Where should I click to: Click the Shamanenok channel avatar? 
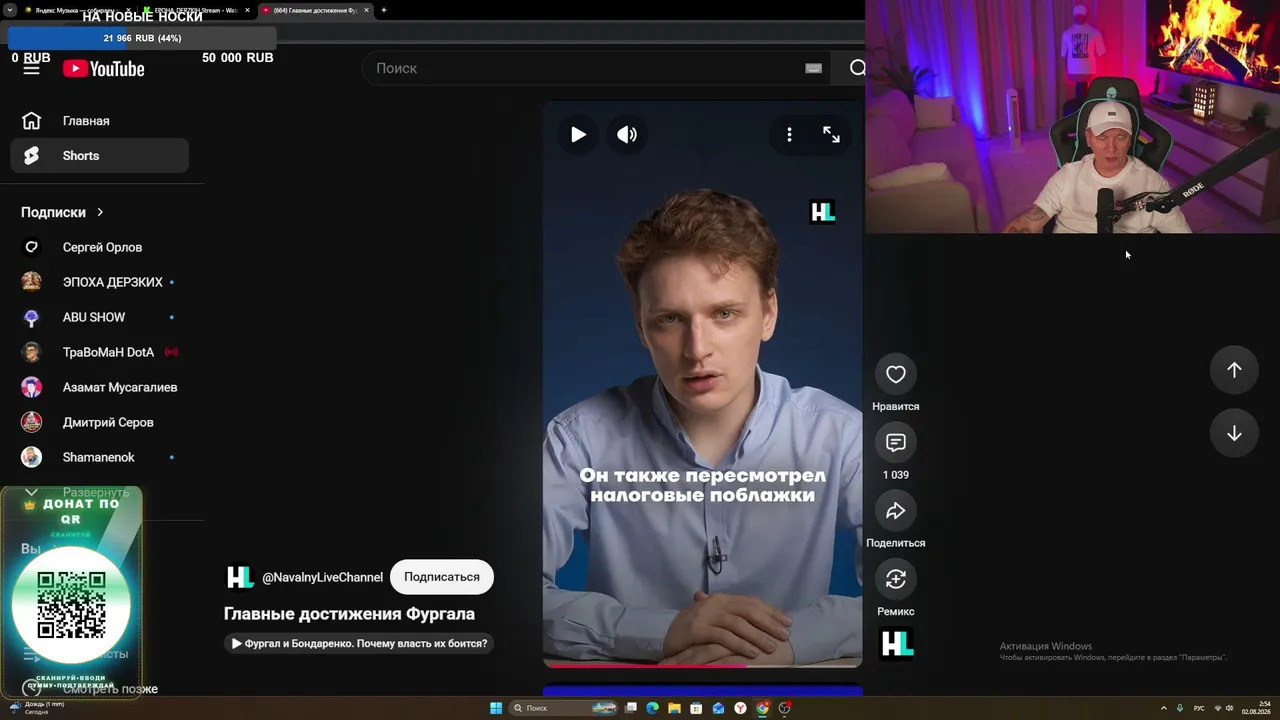[x=32, y=457]
